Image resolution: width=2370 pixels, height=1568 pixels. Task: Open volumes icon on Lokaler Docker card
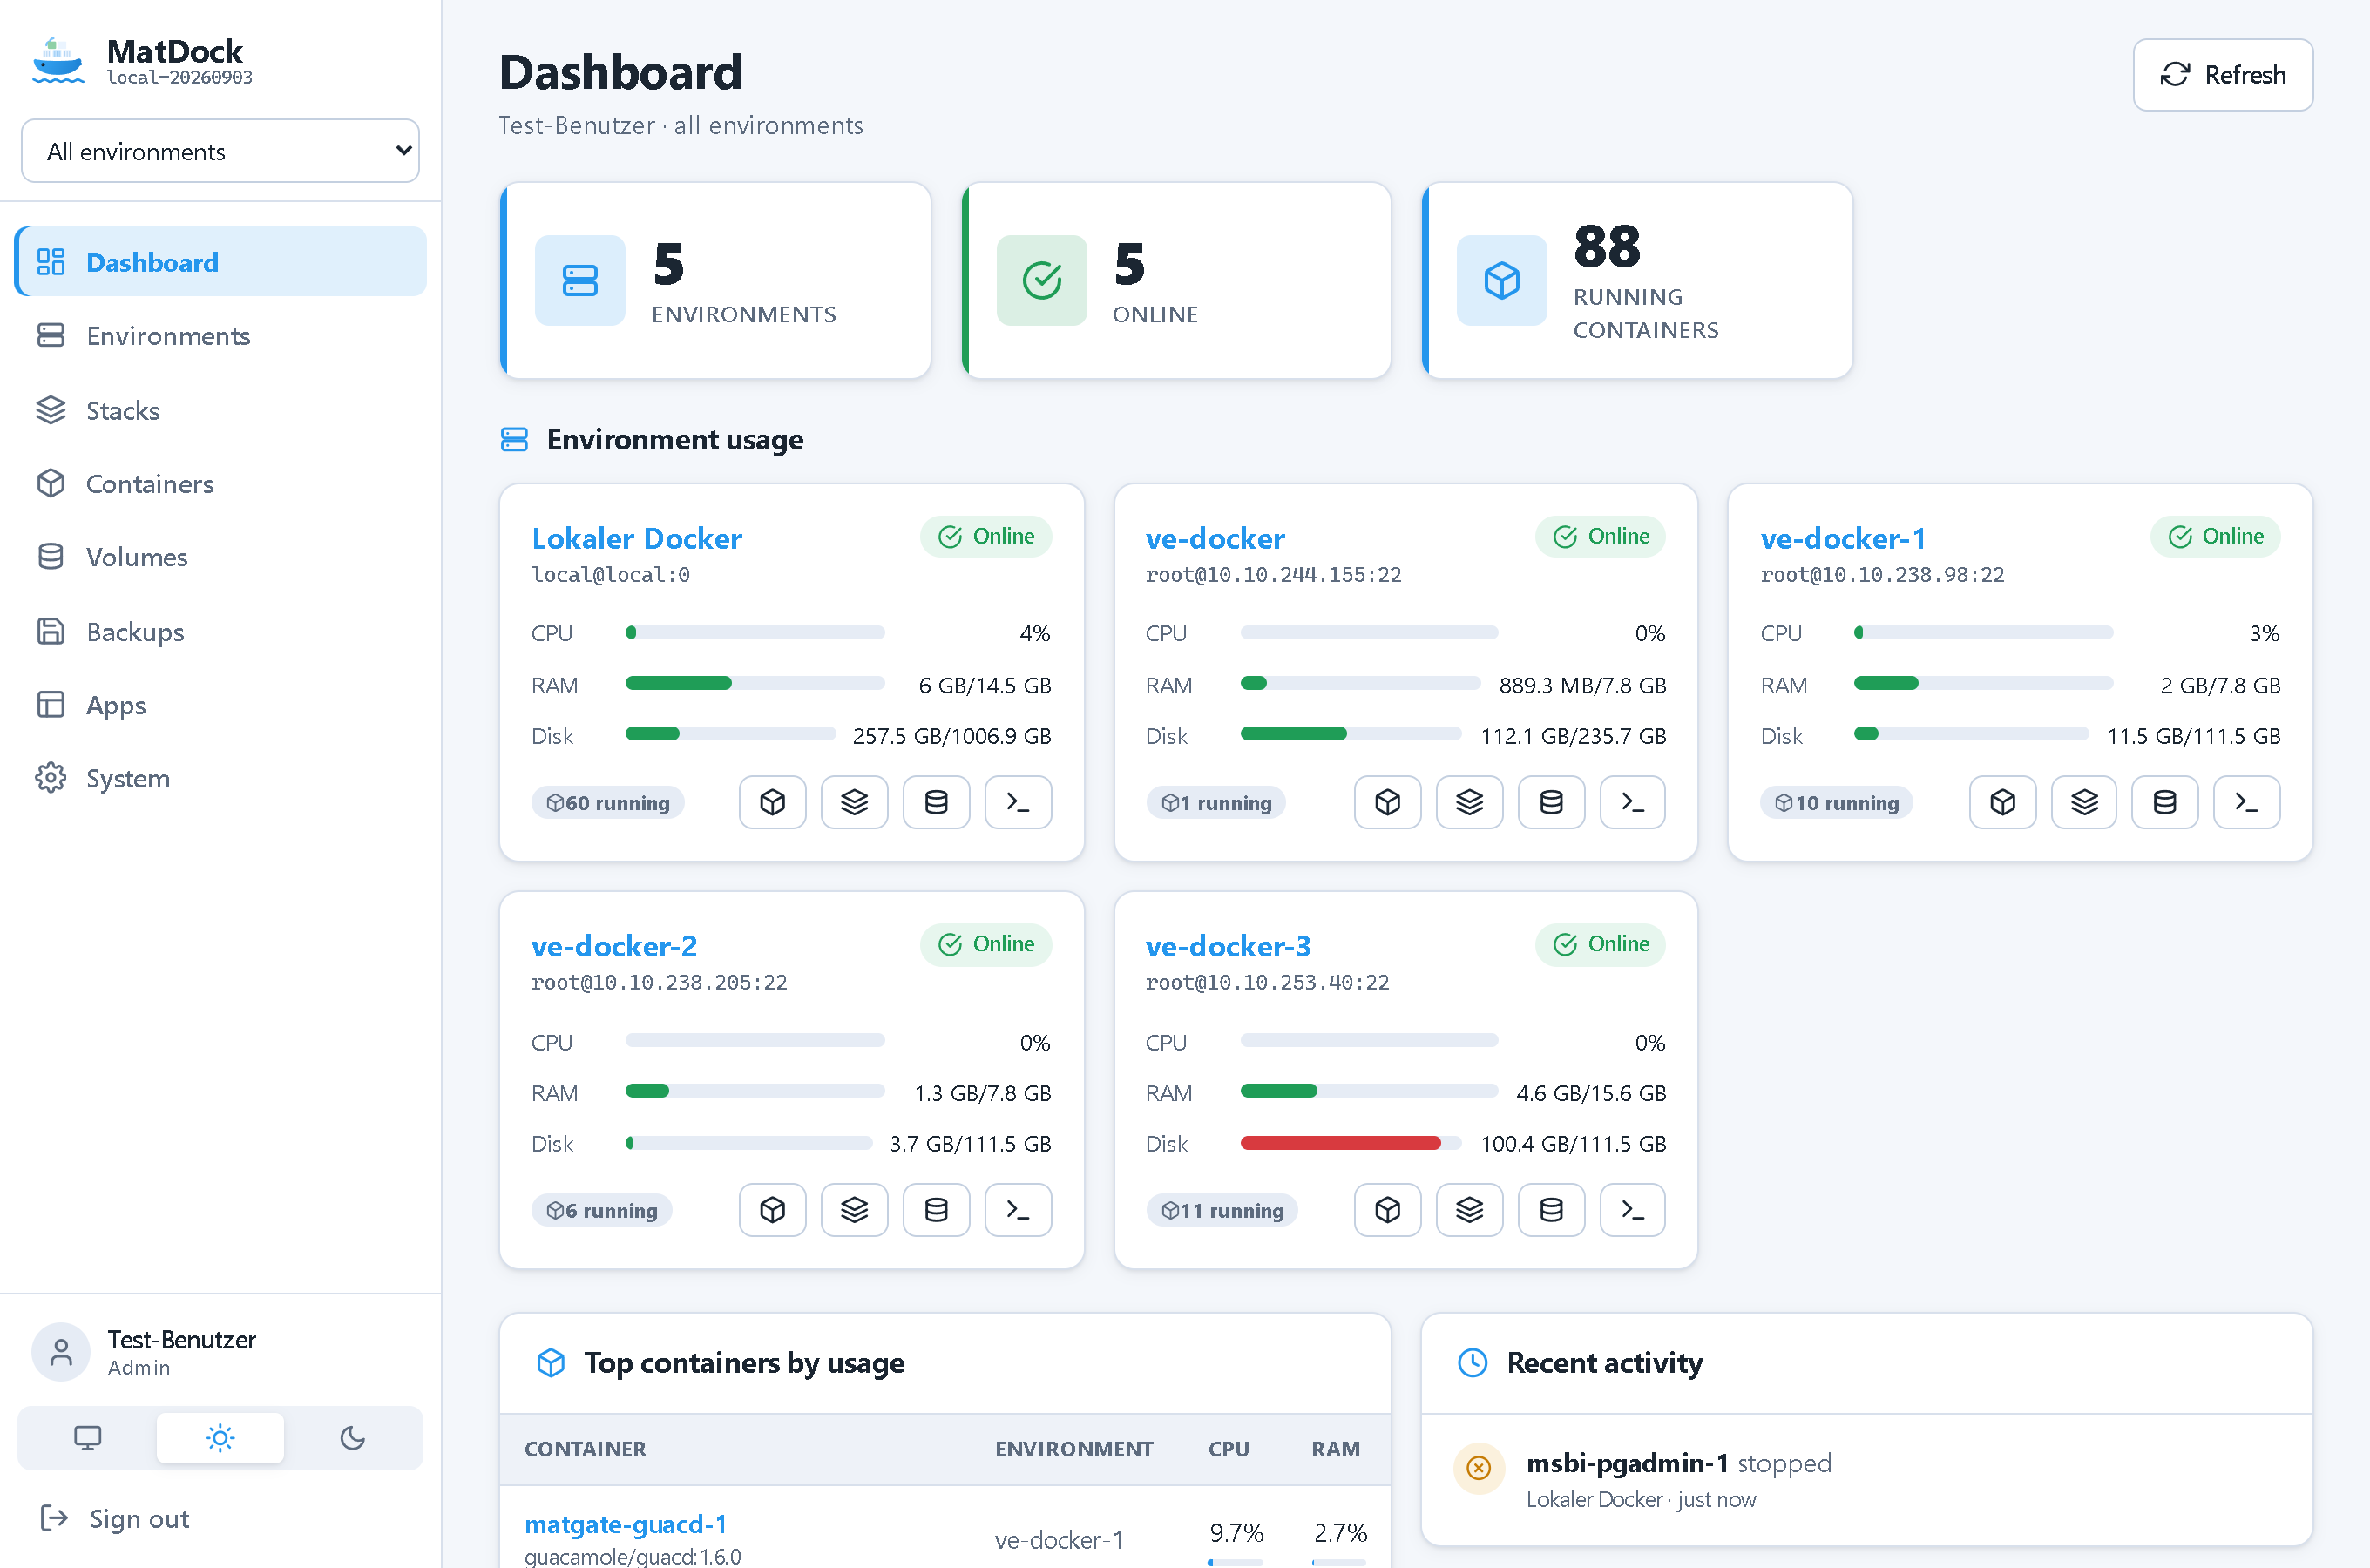[x=936, y=802]
